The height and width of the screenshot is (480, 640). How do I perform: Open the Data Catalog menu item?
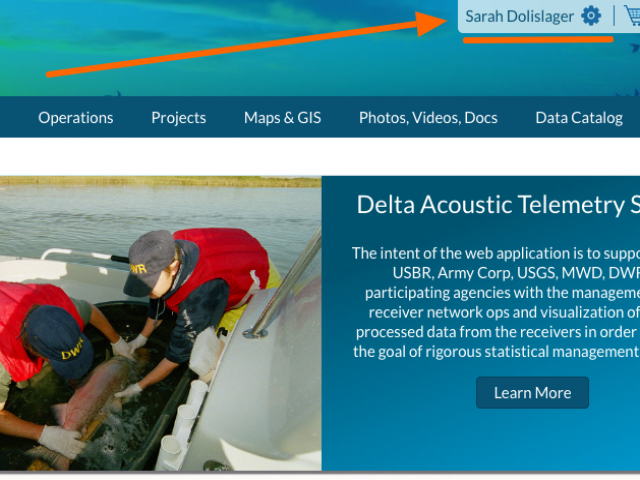click(x=579, y=118)
